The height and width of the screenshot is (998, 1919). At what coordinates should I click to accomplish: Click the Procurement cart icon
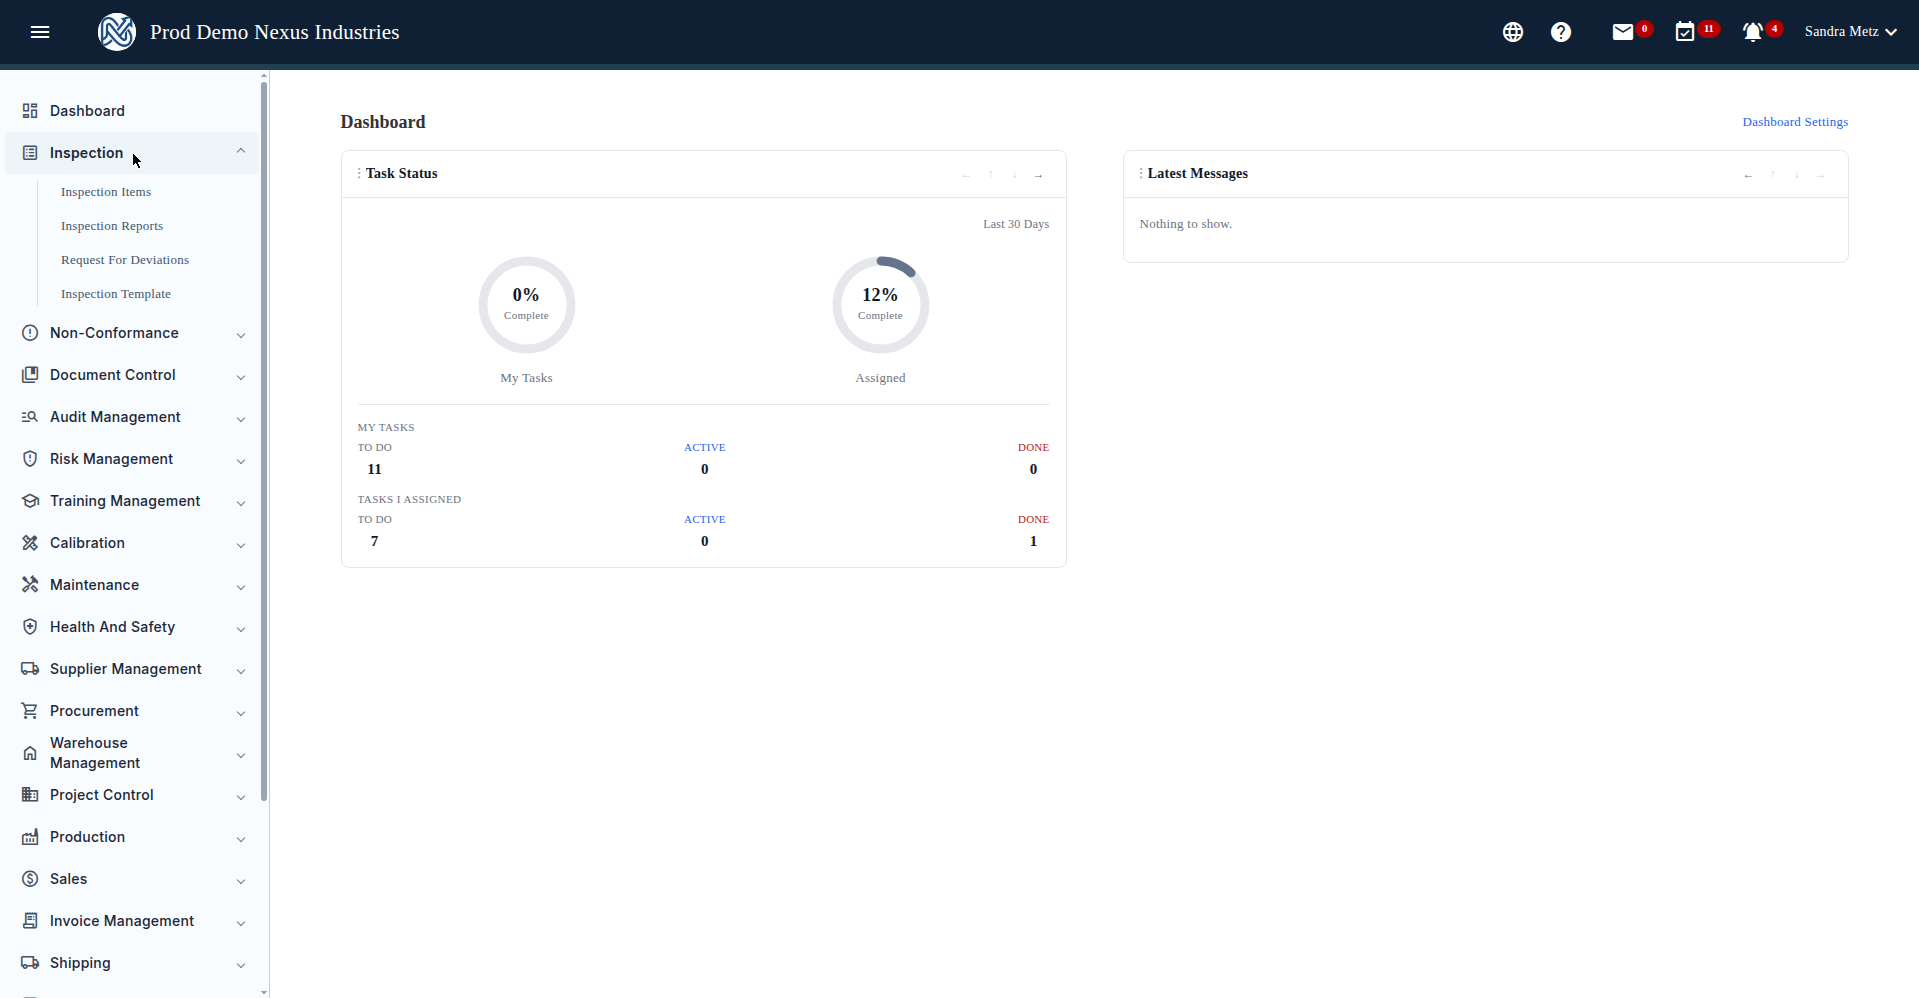[x=30, y=711]
